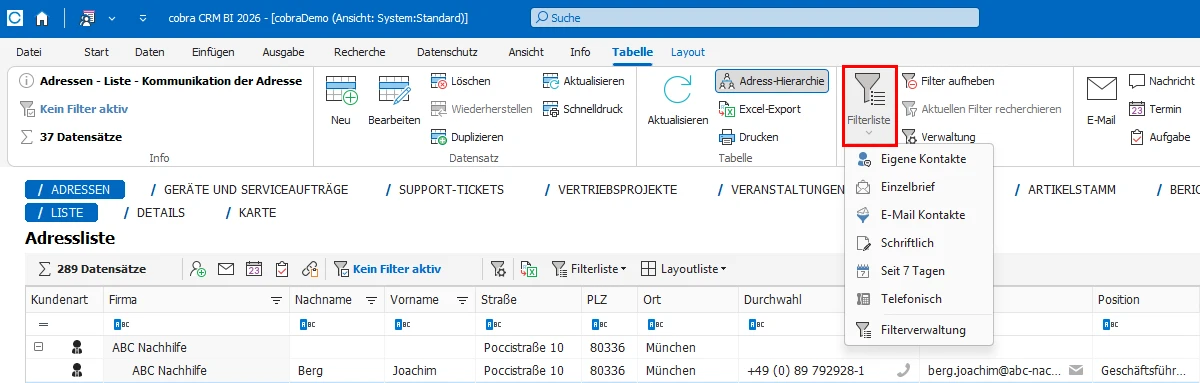Select the Telefonisch filter entry
This screenshot has height=383, width=1200.
tap(919, 299)
